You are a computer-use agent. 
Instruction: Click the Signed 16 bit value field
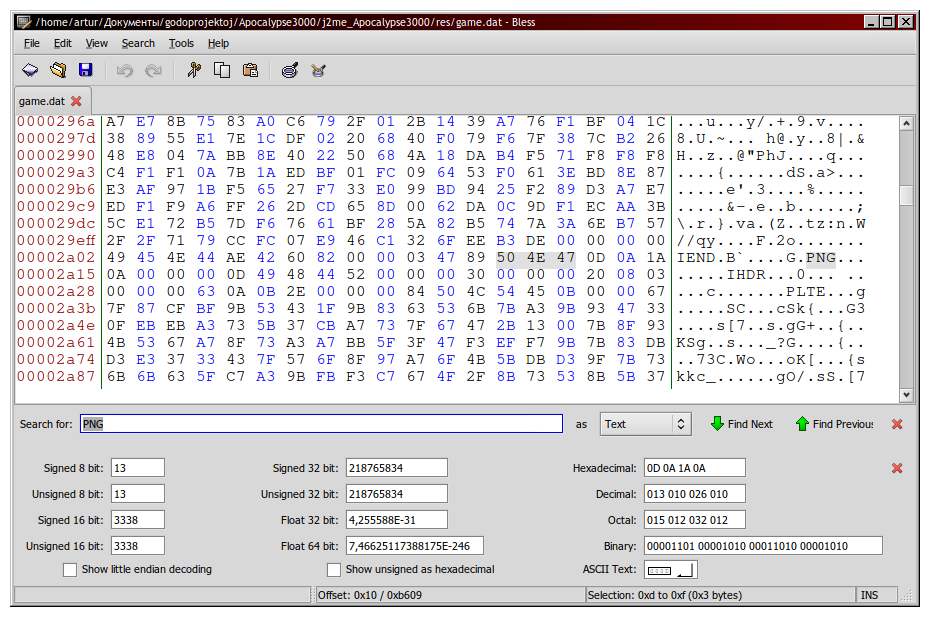(138, 520)
